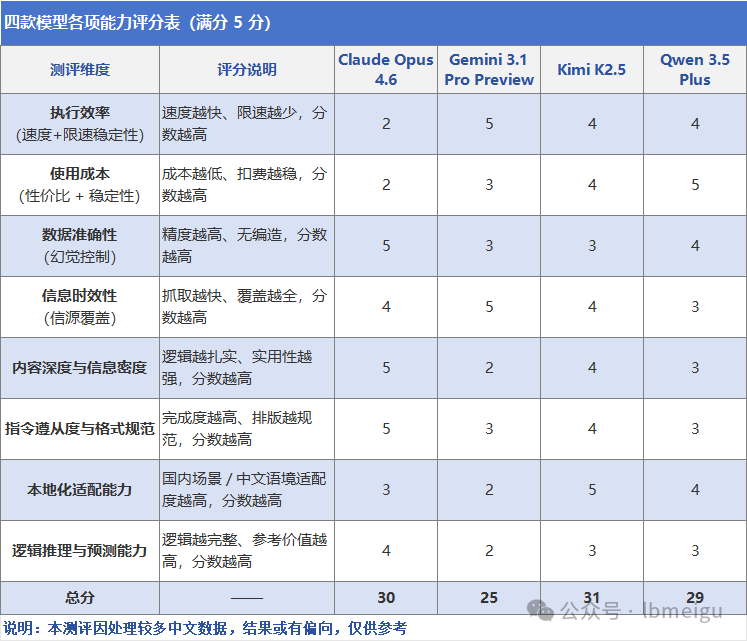Click description '成本越低、扣费越稳，分数越高'
Screen dimensions: 747x641
coord(244,185)
